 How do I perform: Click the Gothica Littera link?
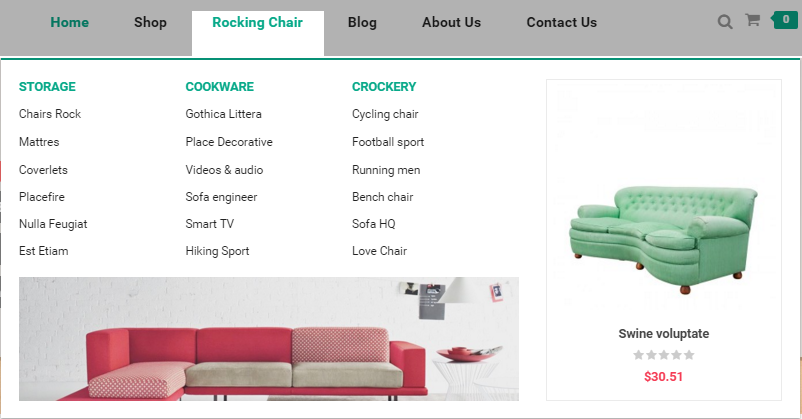223,114
